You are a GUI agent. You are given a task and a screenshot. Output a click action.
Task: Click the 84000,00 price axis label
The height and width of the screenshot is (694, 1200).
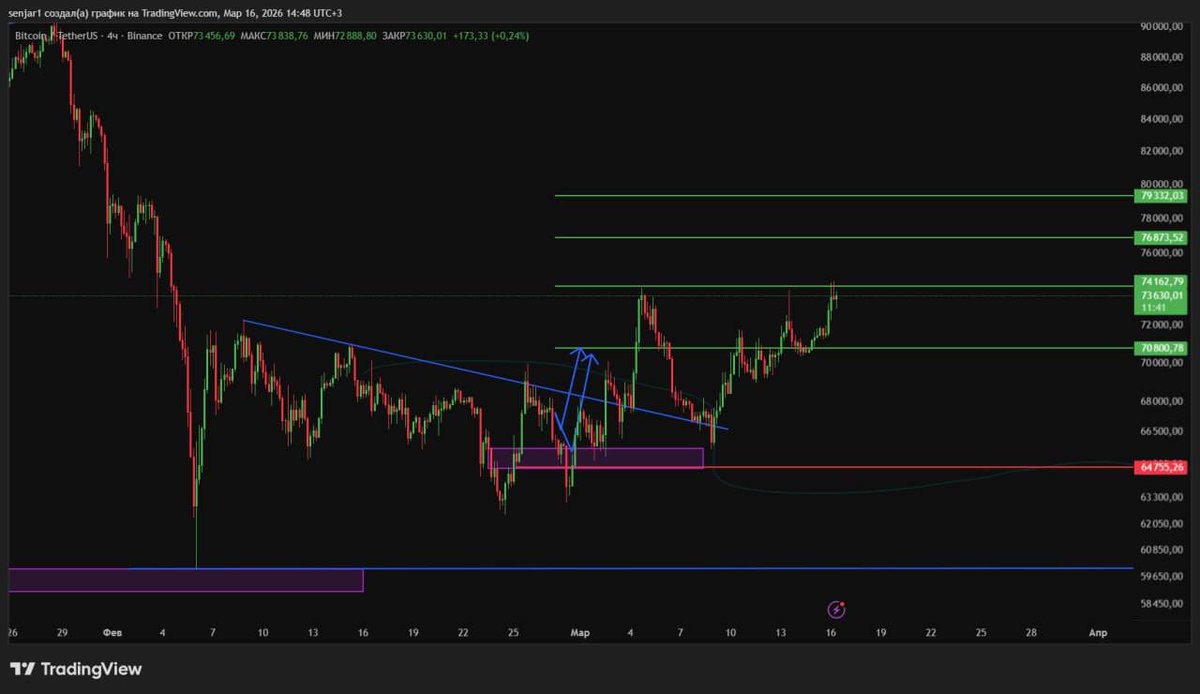click(x=1162, y=119)
